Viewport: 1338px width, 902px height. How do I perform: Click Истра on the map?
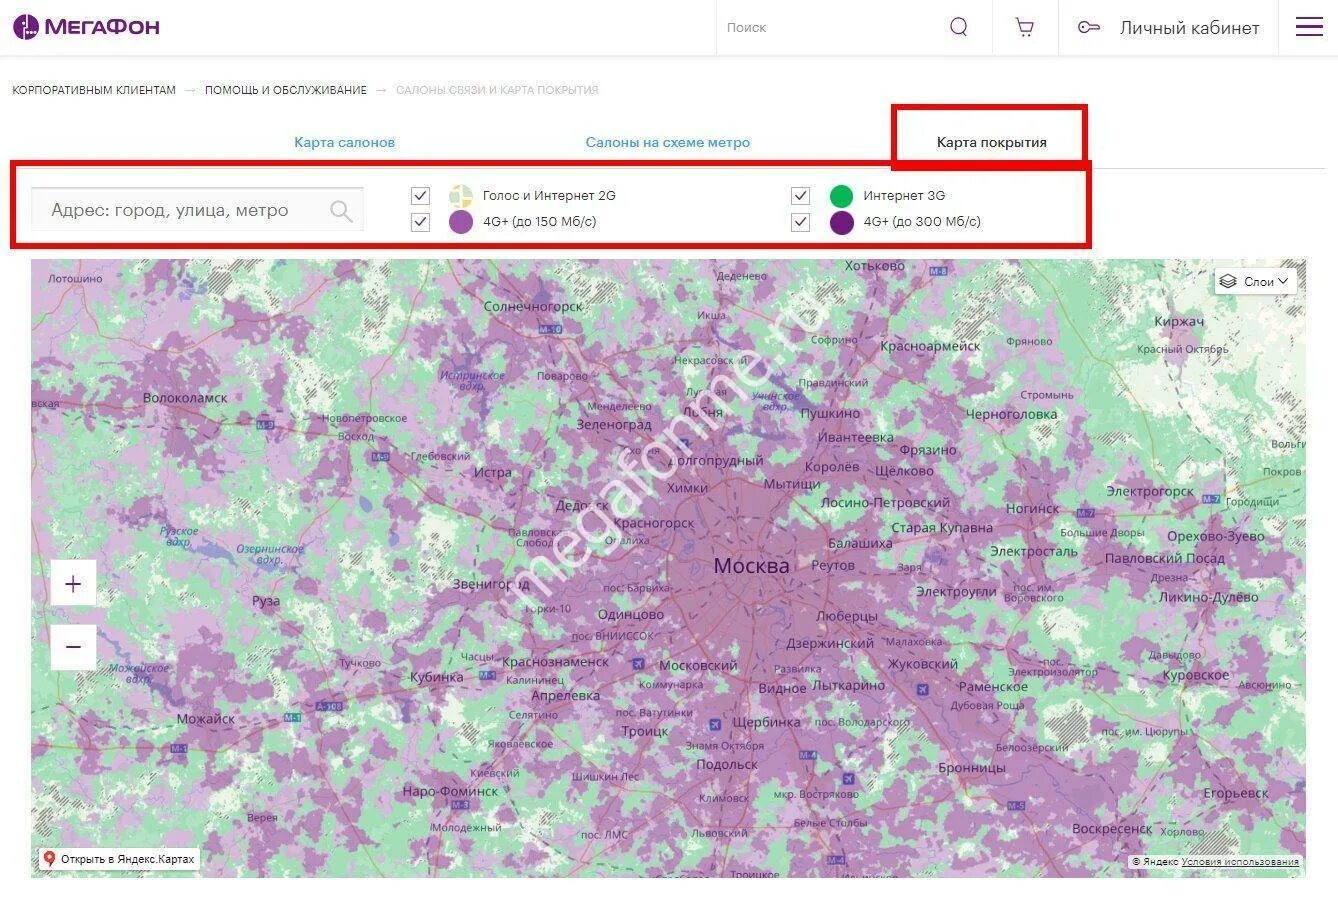point(493,472)
